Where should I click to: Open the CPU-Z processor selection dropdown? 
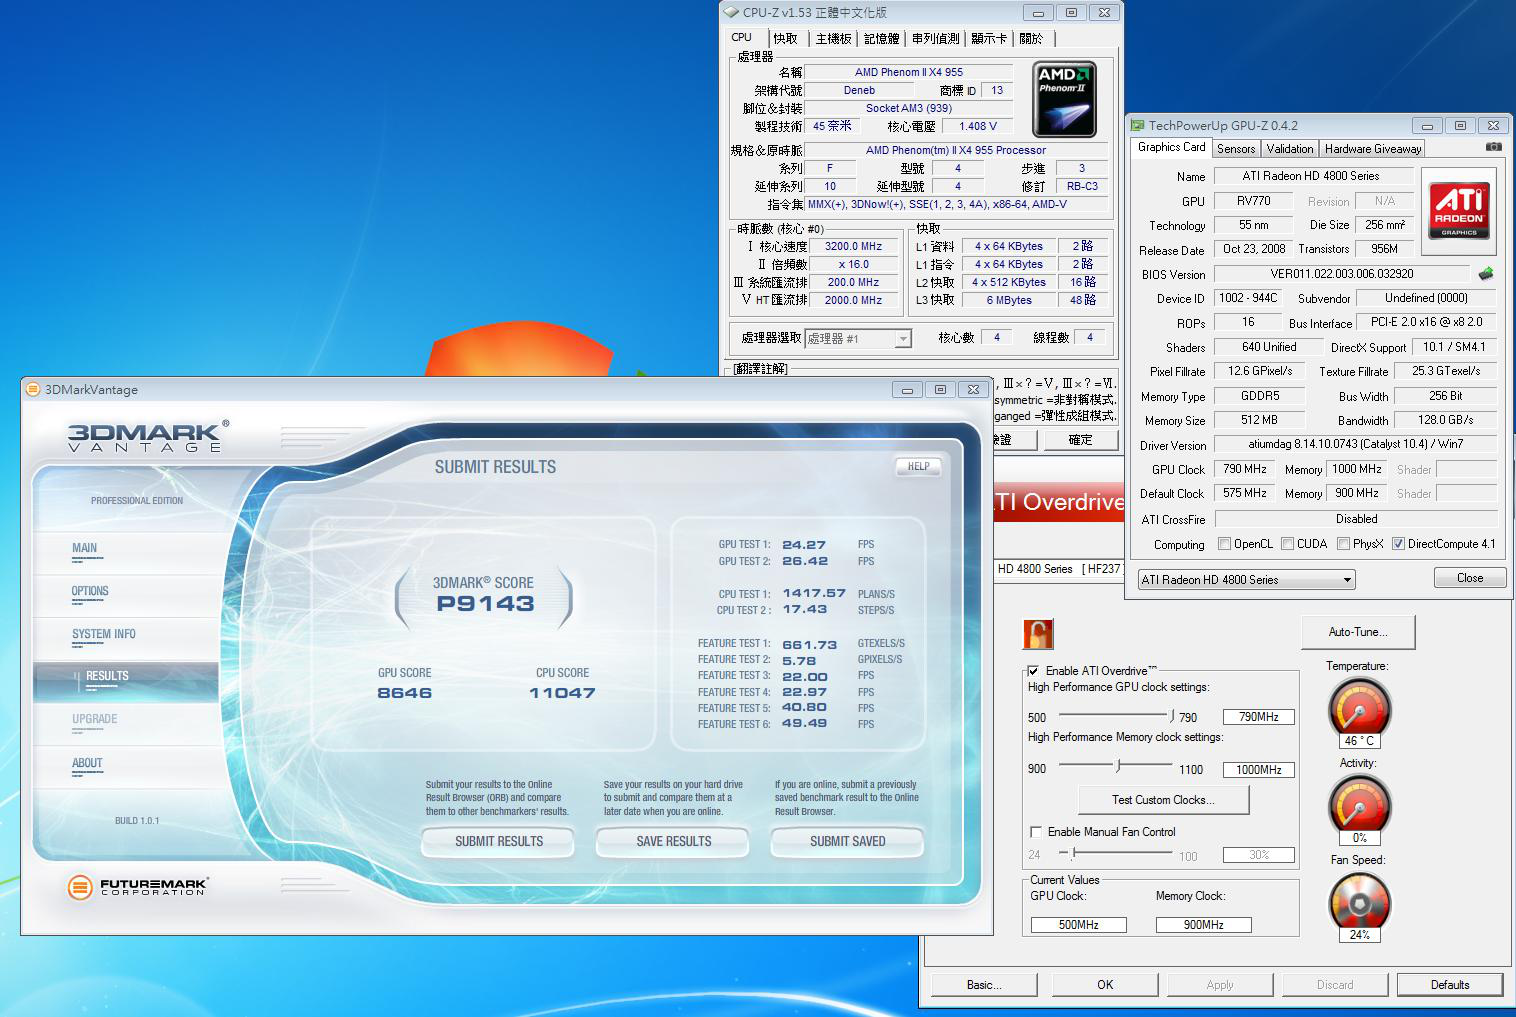tap(858, 339)
